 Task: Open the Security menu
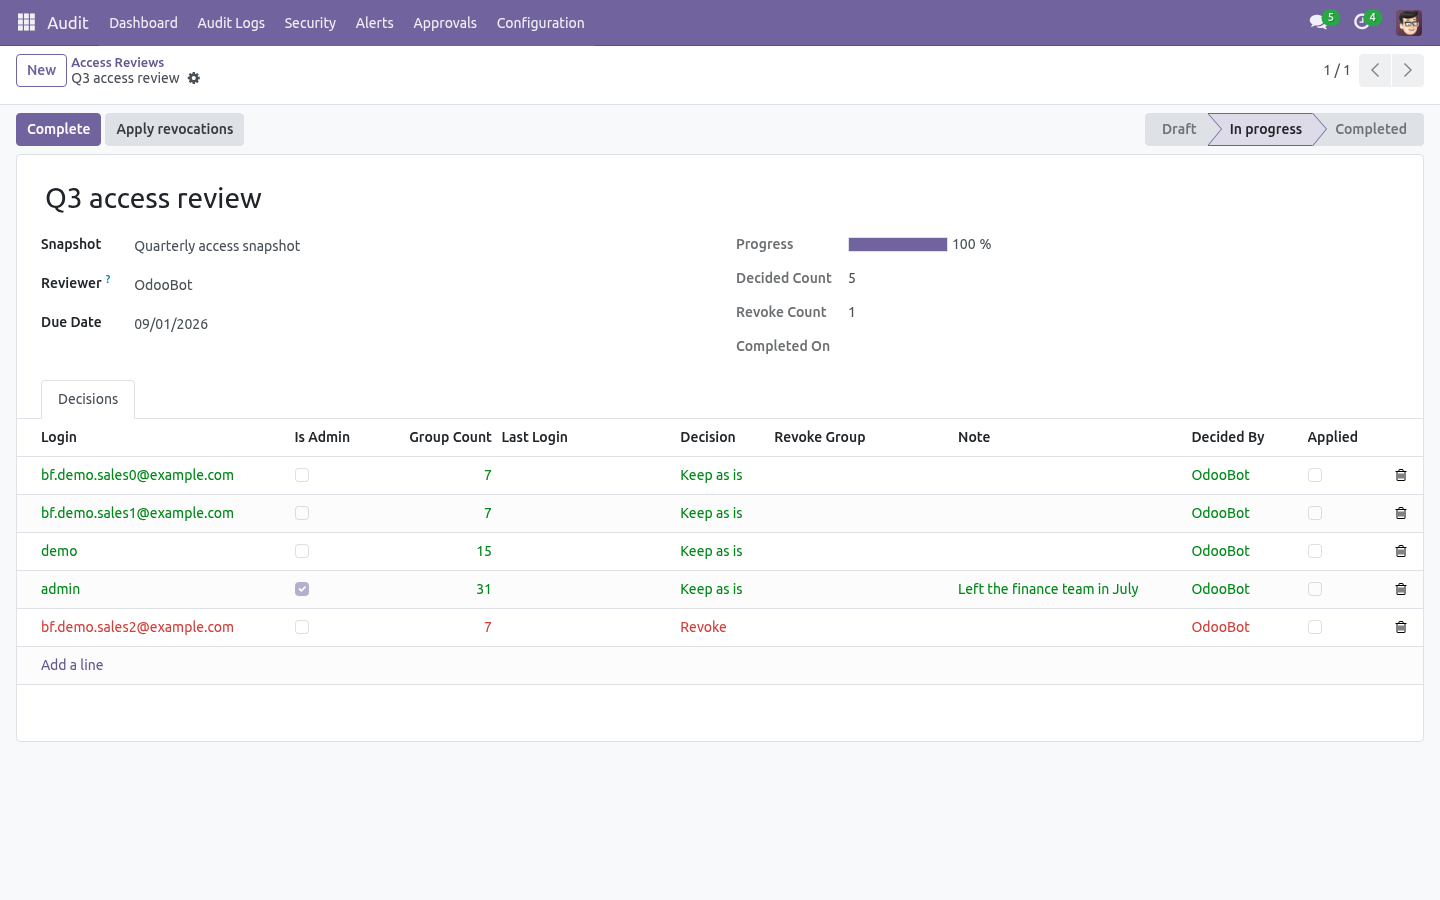[x=310, y=22]
